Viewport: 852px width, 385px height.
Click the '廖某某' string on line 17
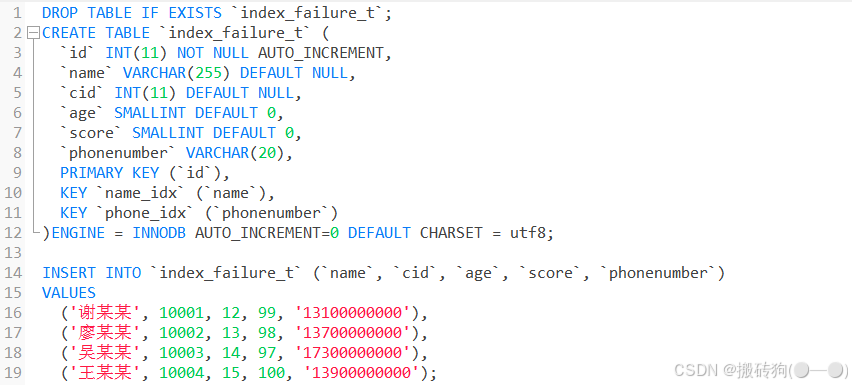tap(105, 332)
